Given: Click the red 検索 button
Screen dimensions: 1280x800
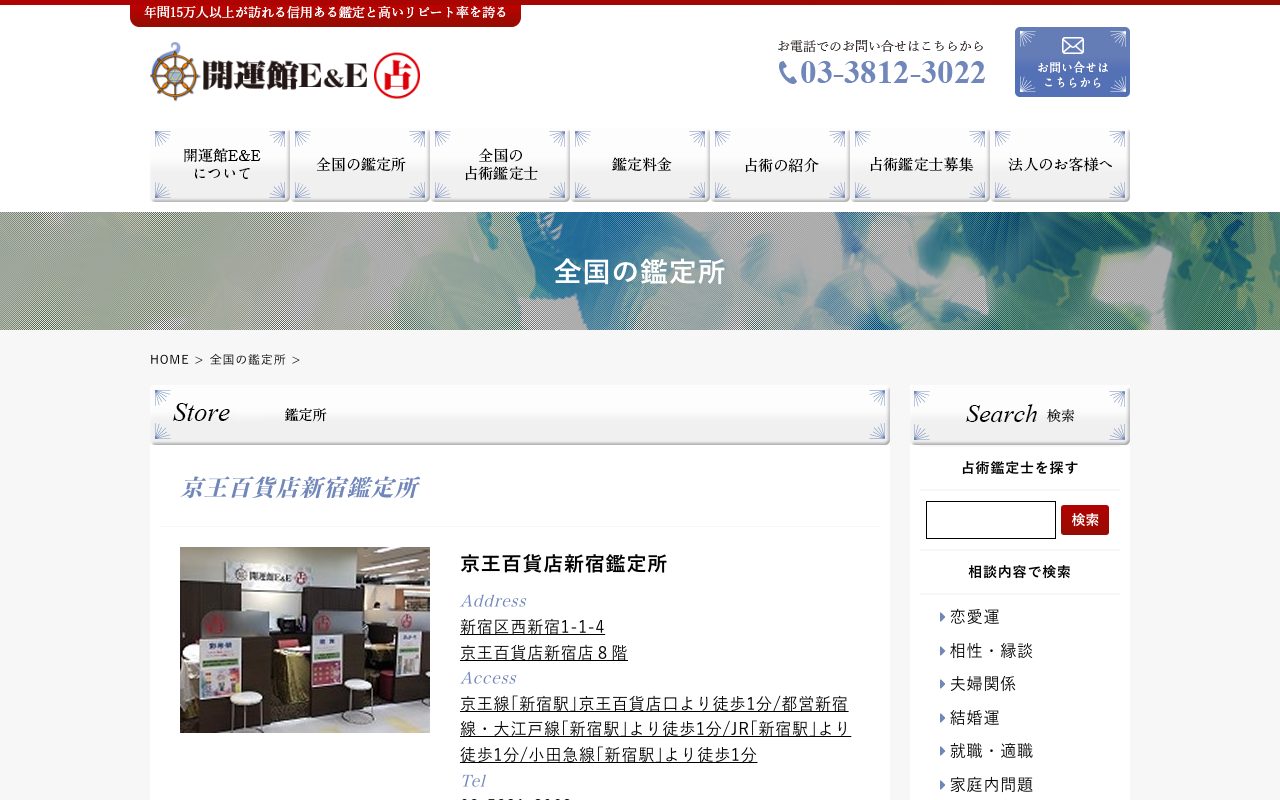Looking at the screenshot, I should click(1085, 520).
